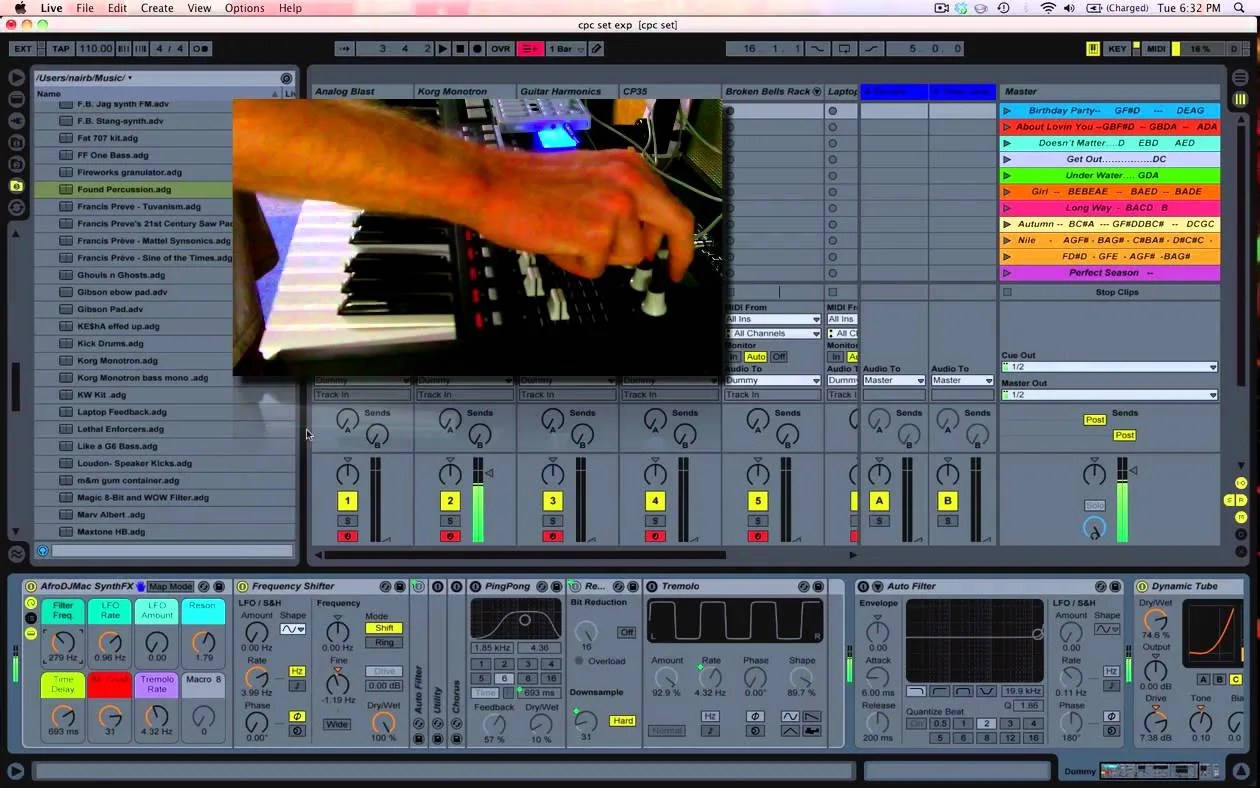Open the Options menu
This screenshot has width=1260, height=788.
pos(245,8)
